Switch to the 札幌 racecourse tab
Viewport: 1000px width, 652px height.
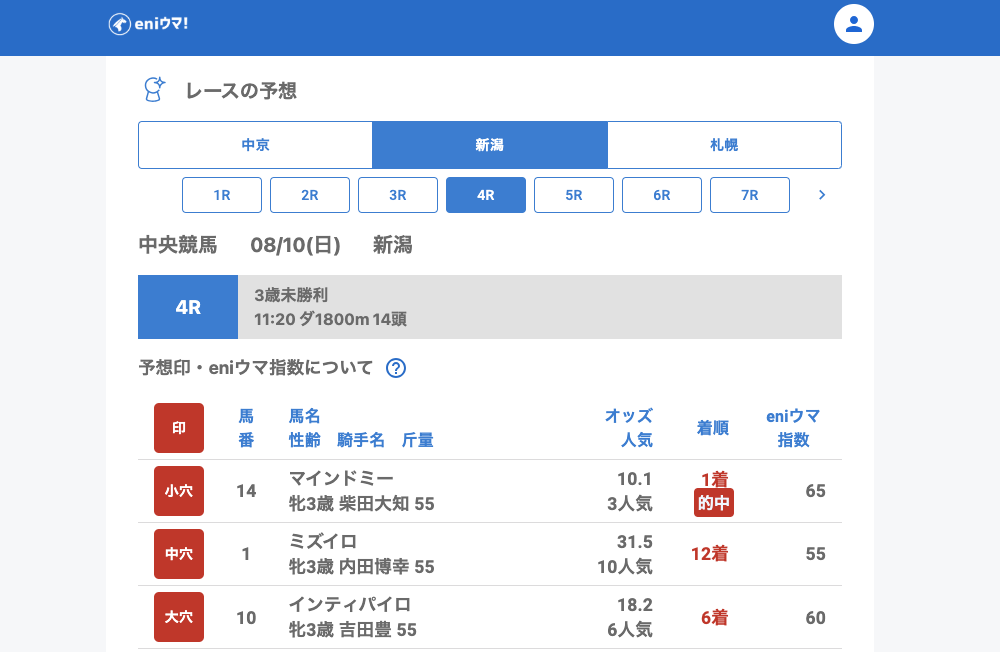click(x=724, y=145)
